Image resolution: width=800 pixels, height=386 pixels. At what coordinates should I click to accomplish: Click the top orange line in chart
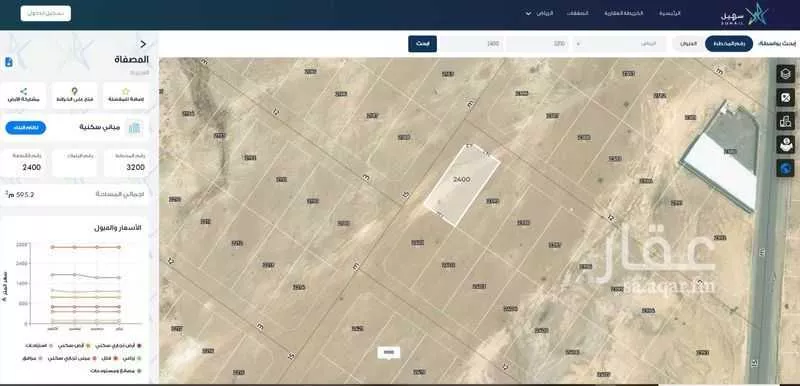click(x=85, y=247)
